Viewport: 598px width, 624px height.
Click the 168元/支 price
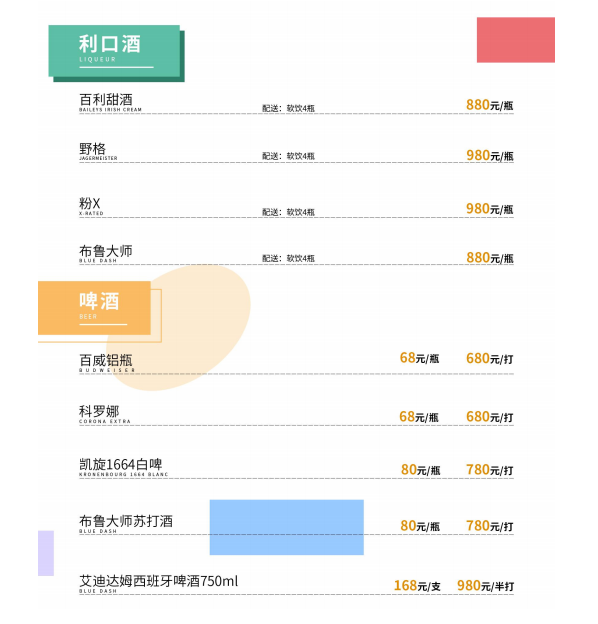click(x=417, y=585)
